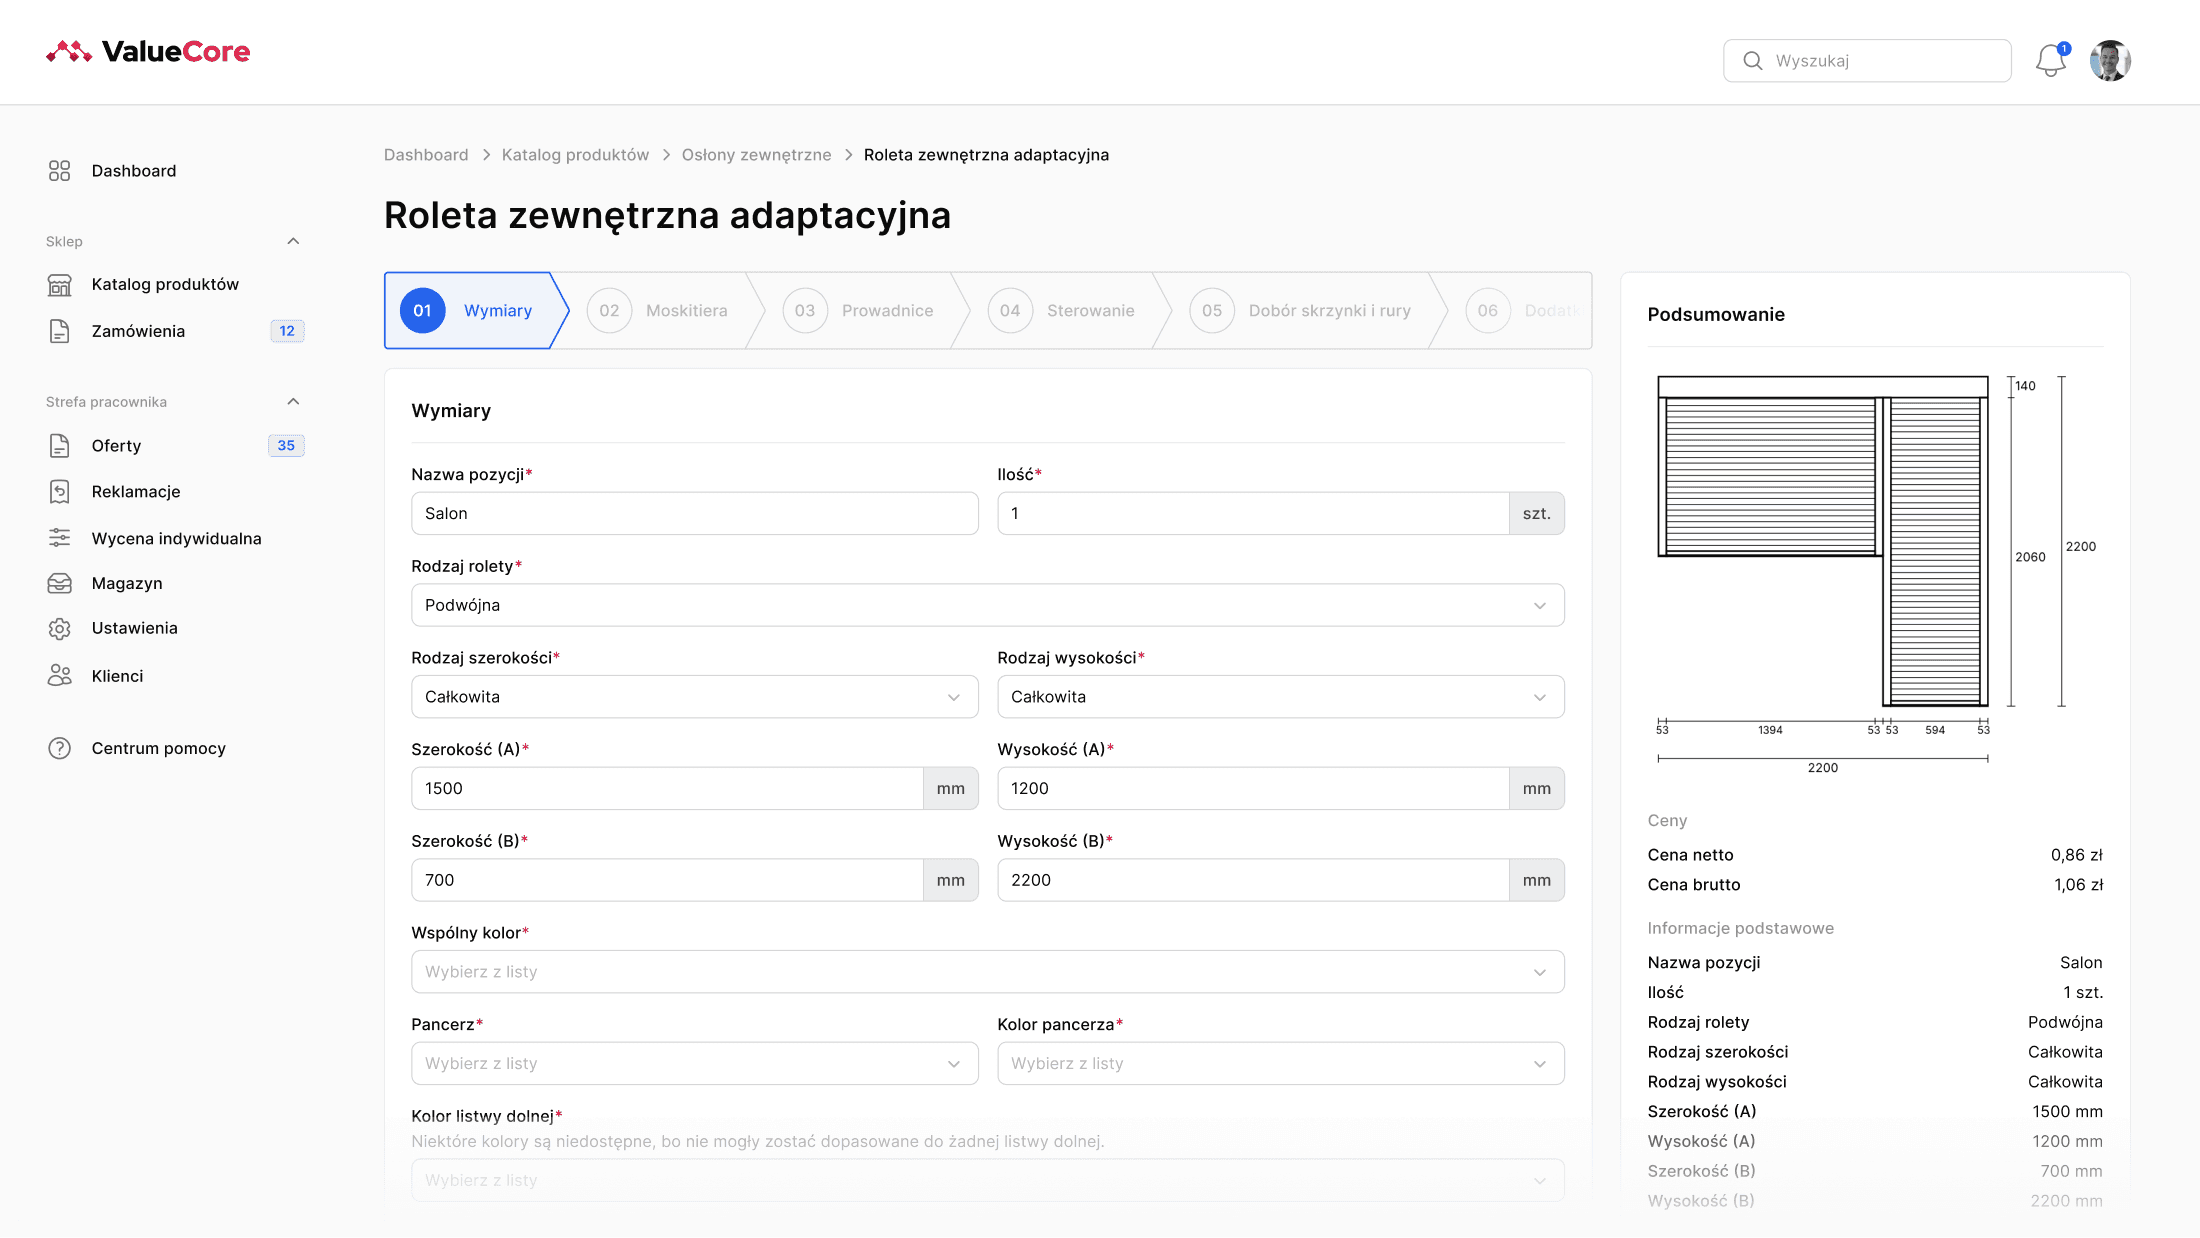Collapse the Sklep sidebar section
The width and height of the screenshot is (2200, 1238).
click(293, 240)
